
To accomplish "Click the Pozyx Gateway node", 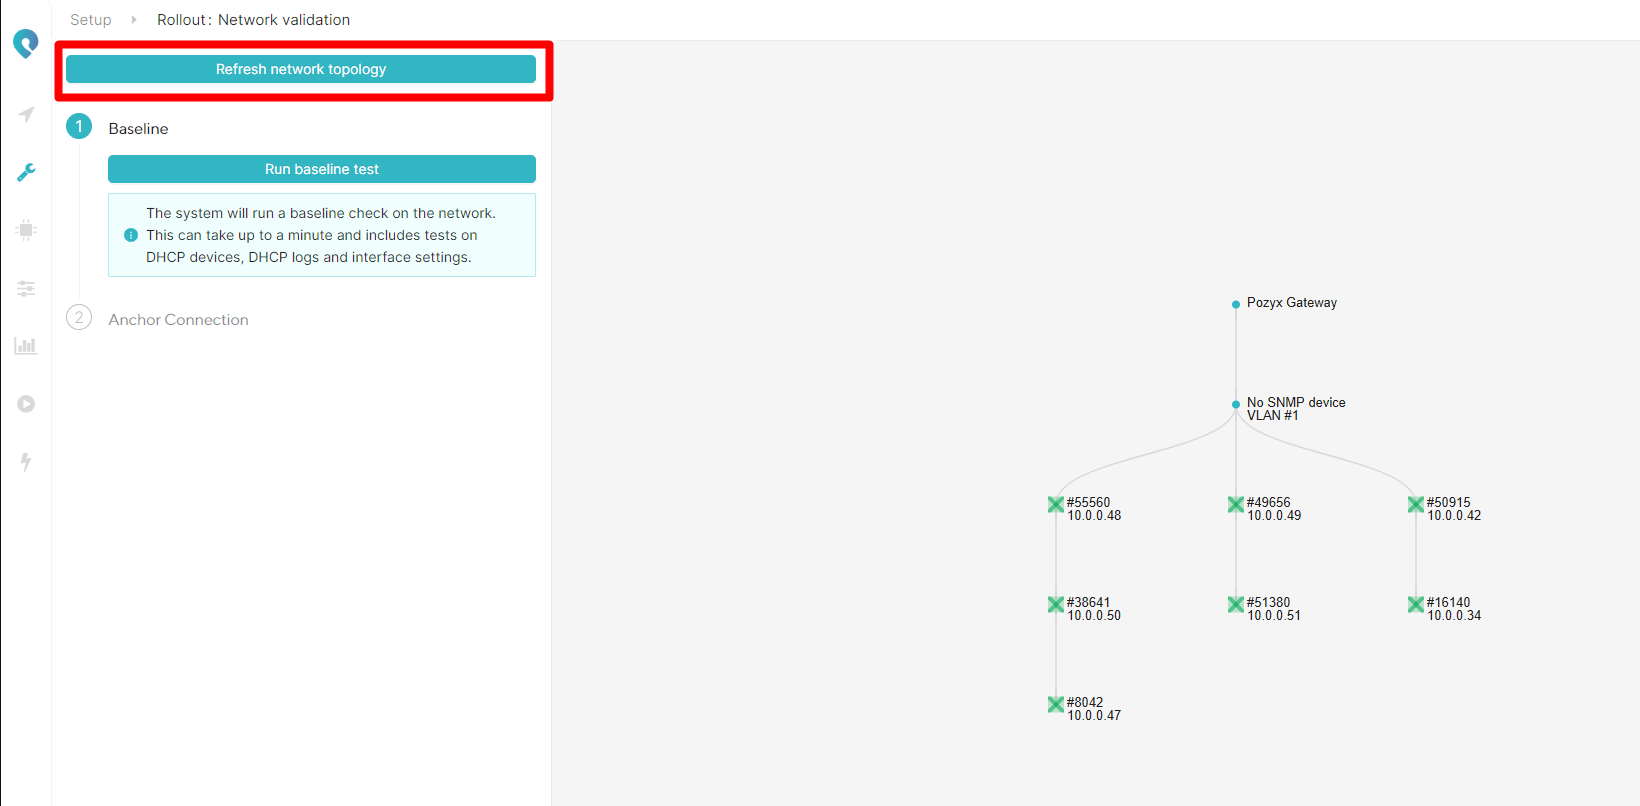I will pyautogui.click(x=1236, y=304).
